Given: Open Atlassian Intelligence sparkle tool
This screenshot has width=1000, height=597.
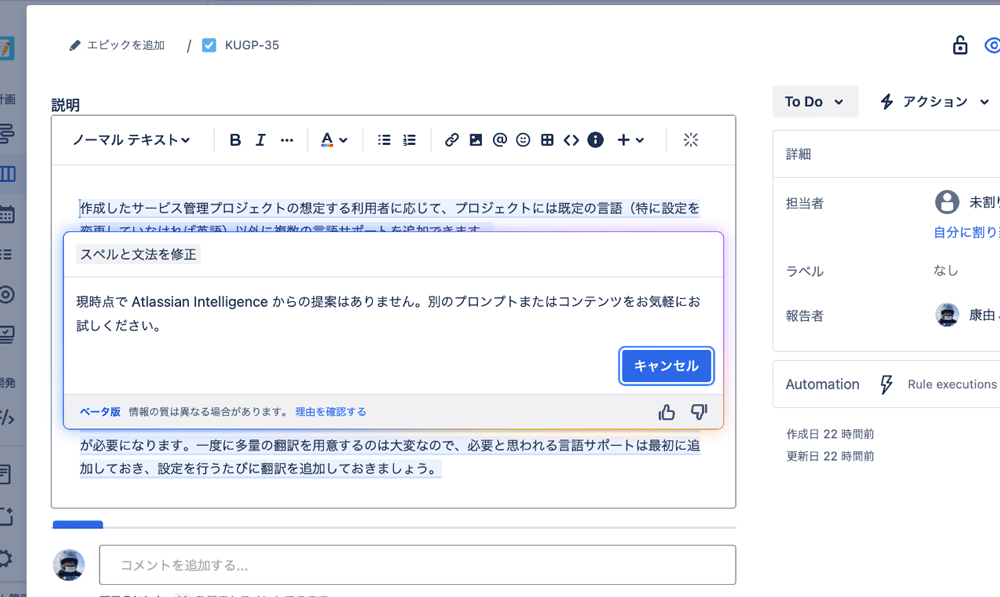Looking at the screenshot, I should (x=691, y=140).
